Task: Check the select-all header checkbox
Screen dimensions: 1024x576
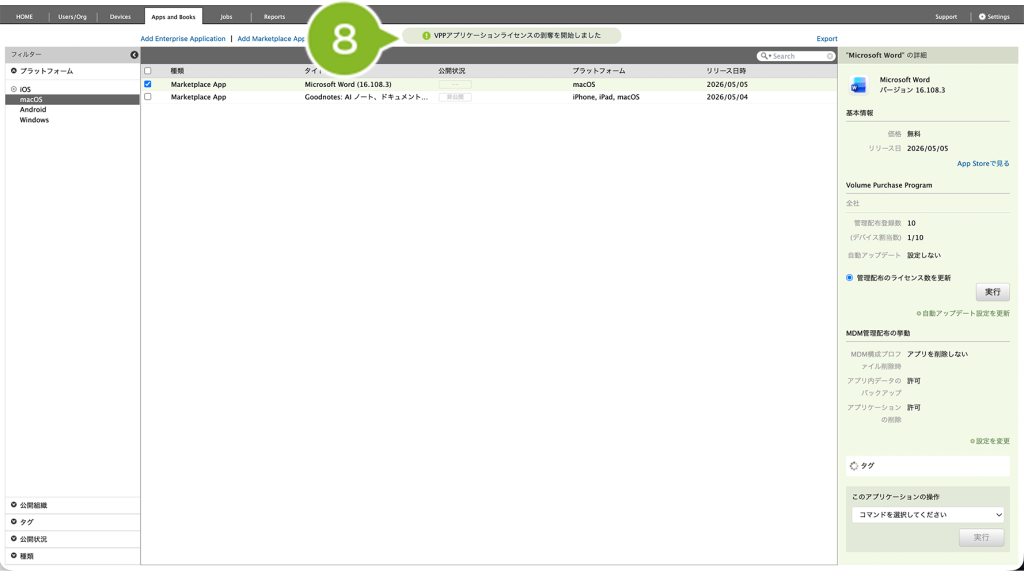Action: coord(148,71)
